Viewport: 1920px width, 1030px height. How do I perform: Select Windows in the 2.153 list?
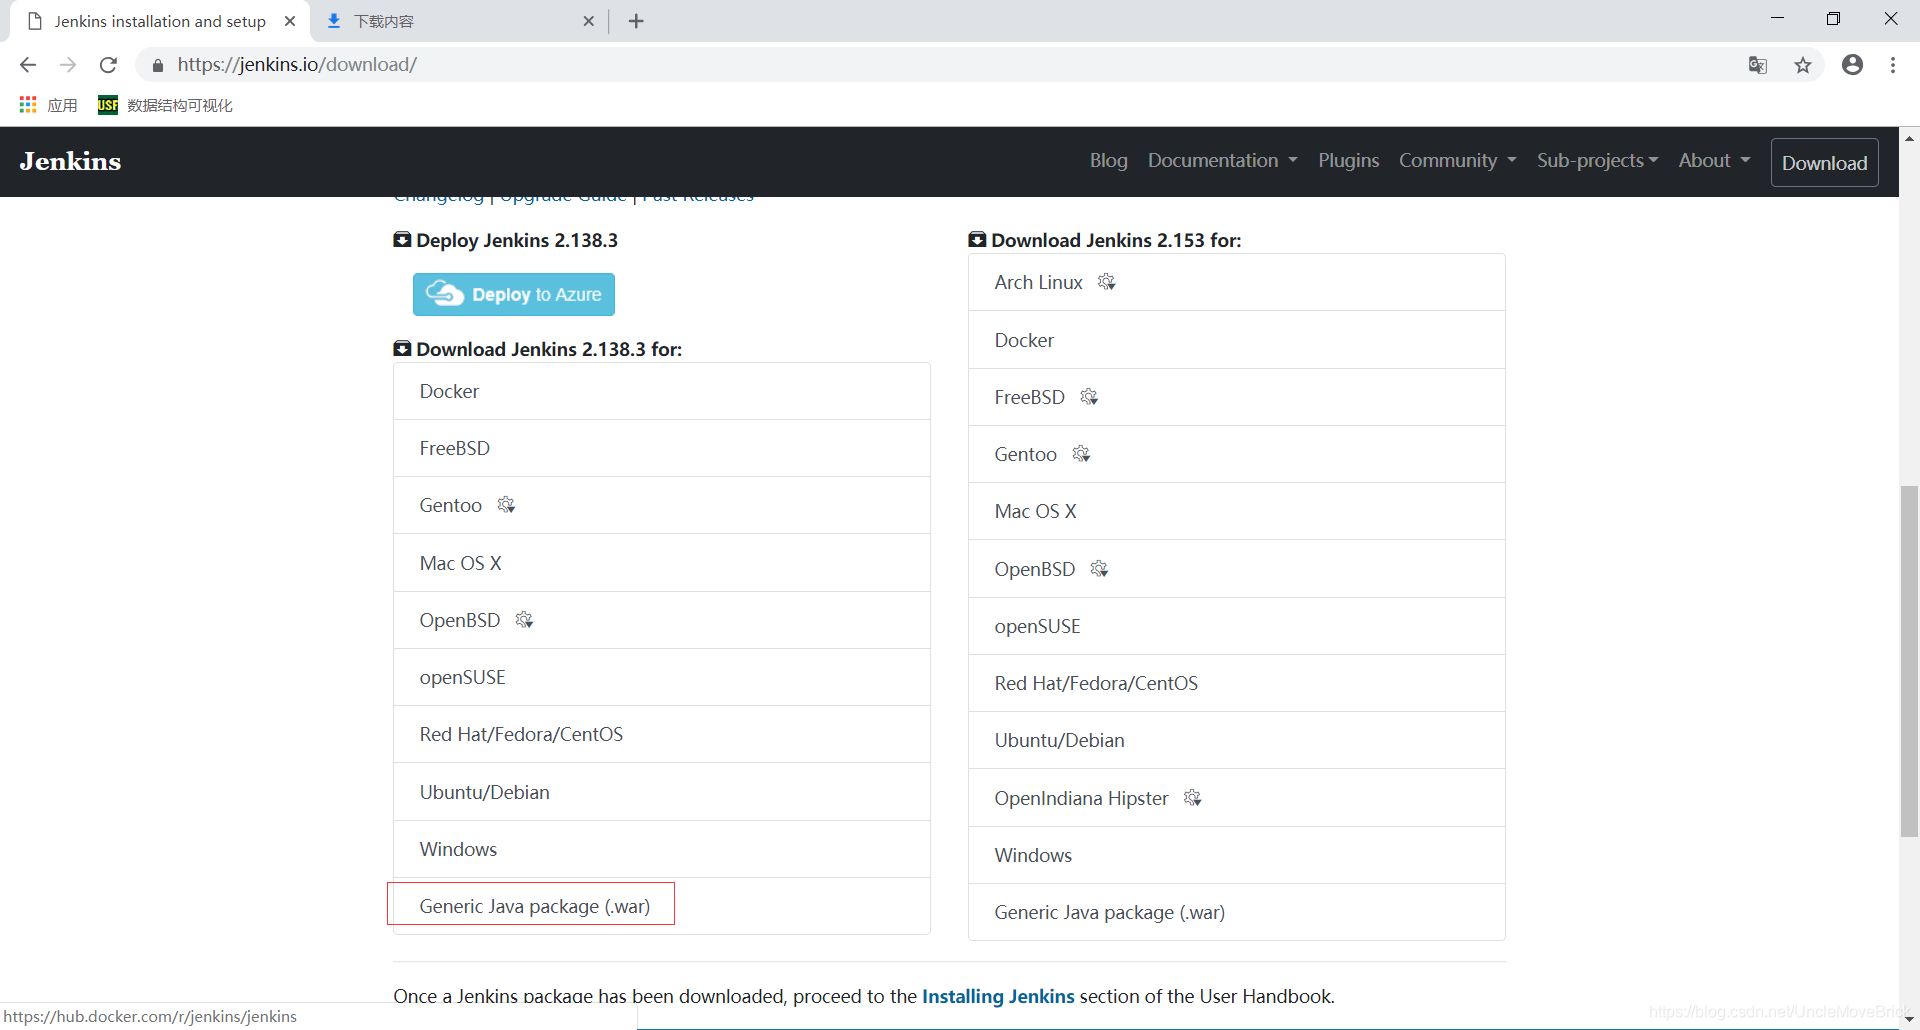pyautogui.click(x=1237, y=855)
